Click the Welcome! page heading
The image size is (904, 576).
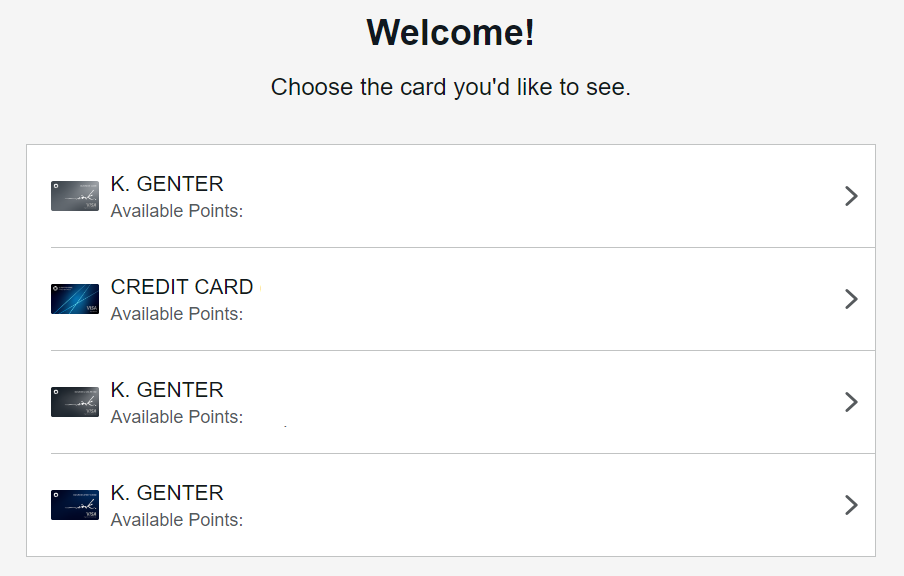tap(451, 32)
